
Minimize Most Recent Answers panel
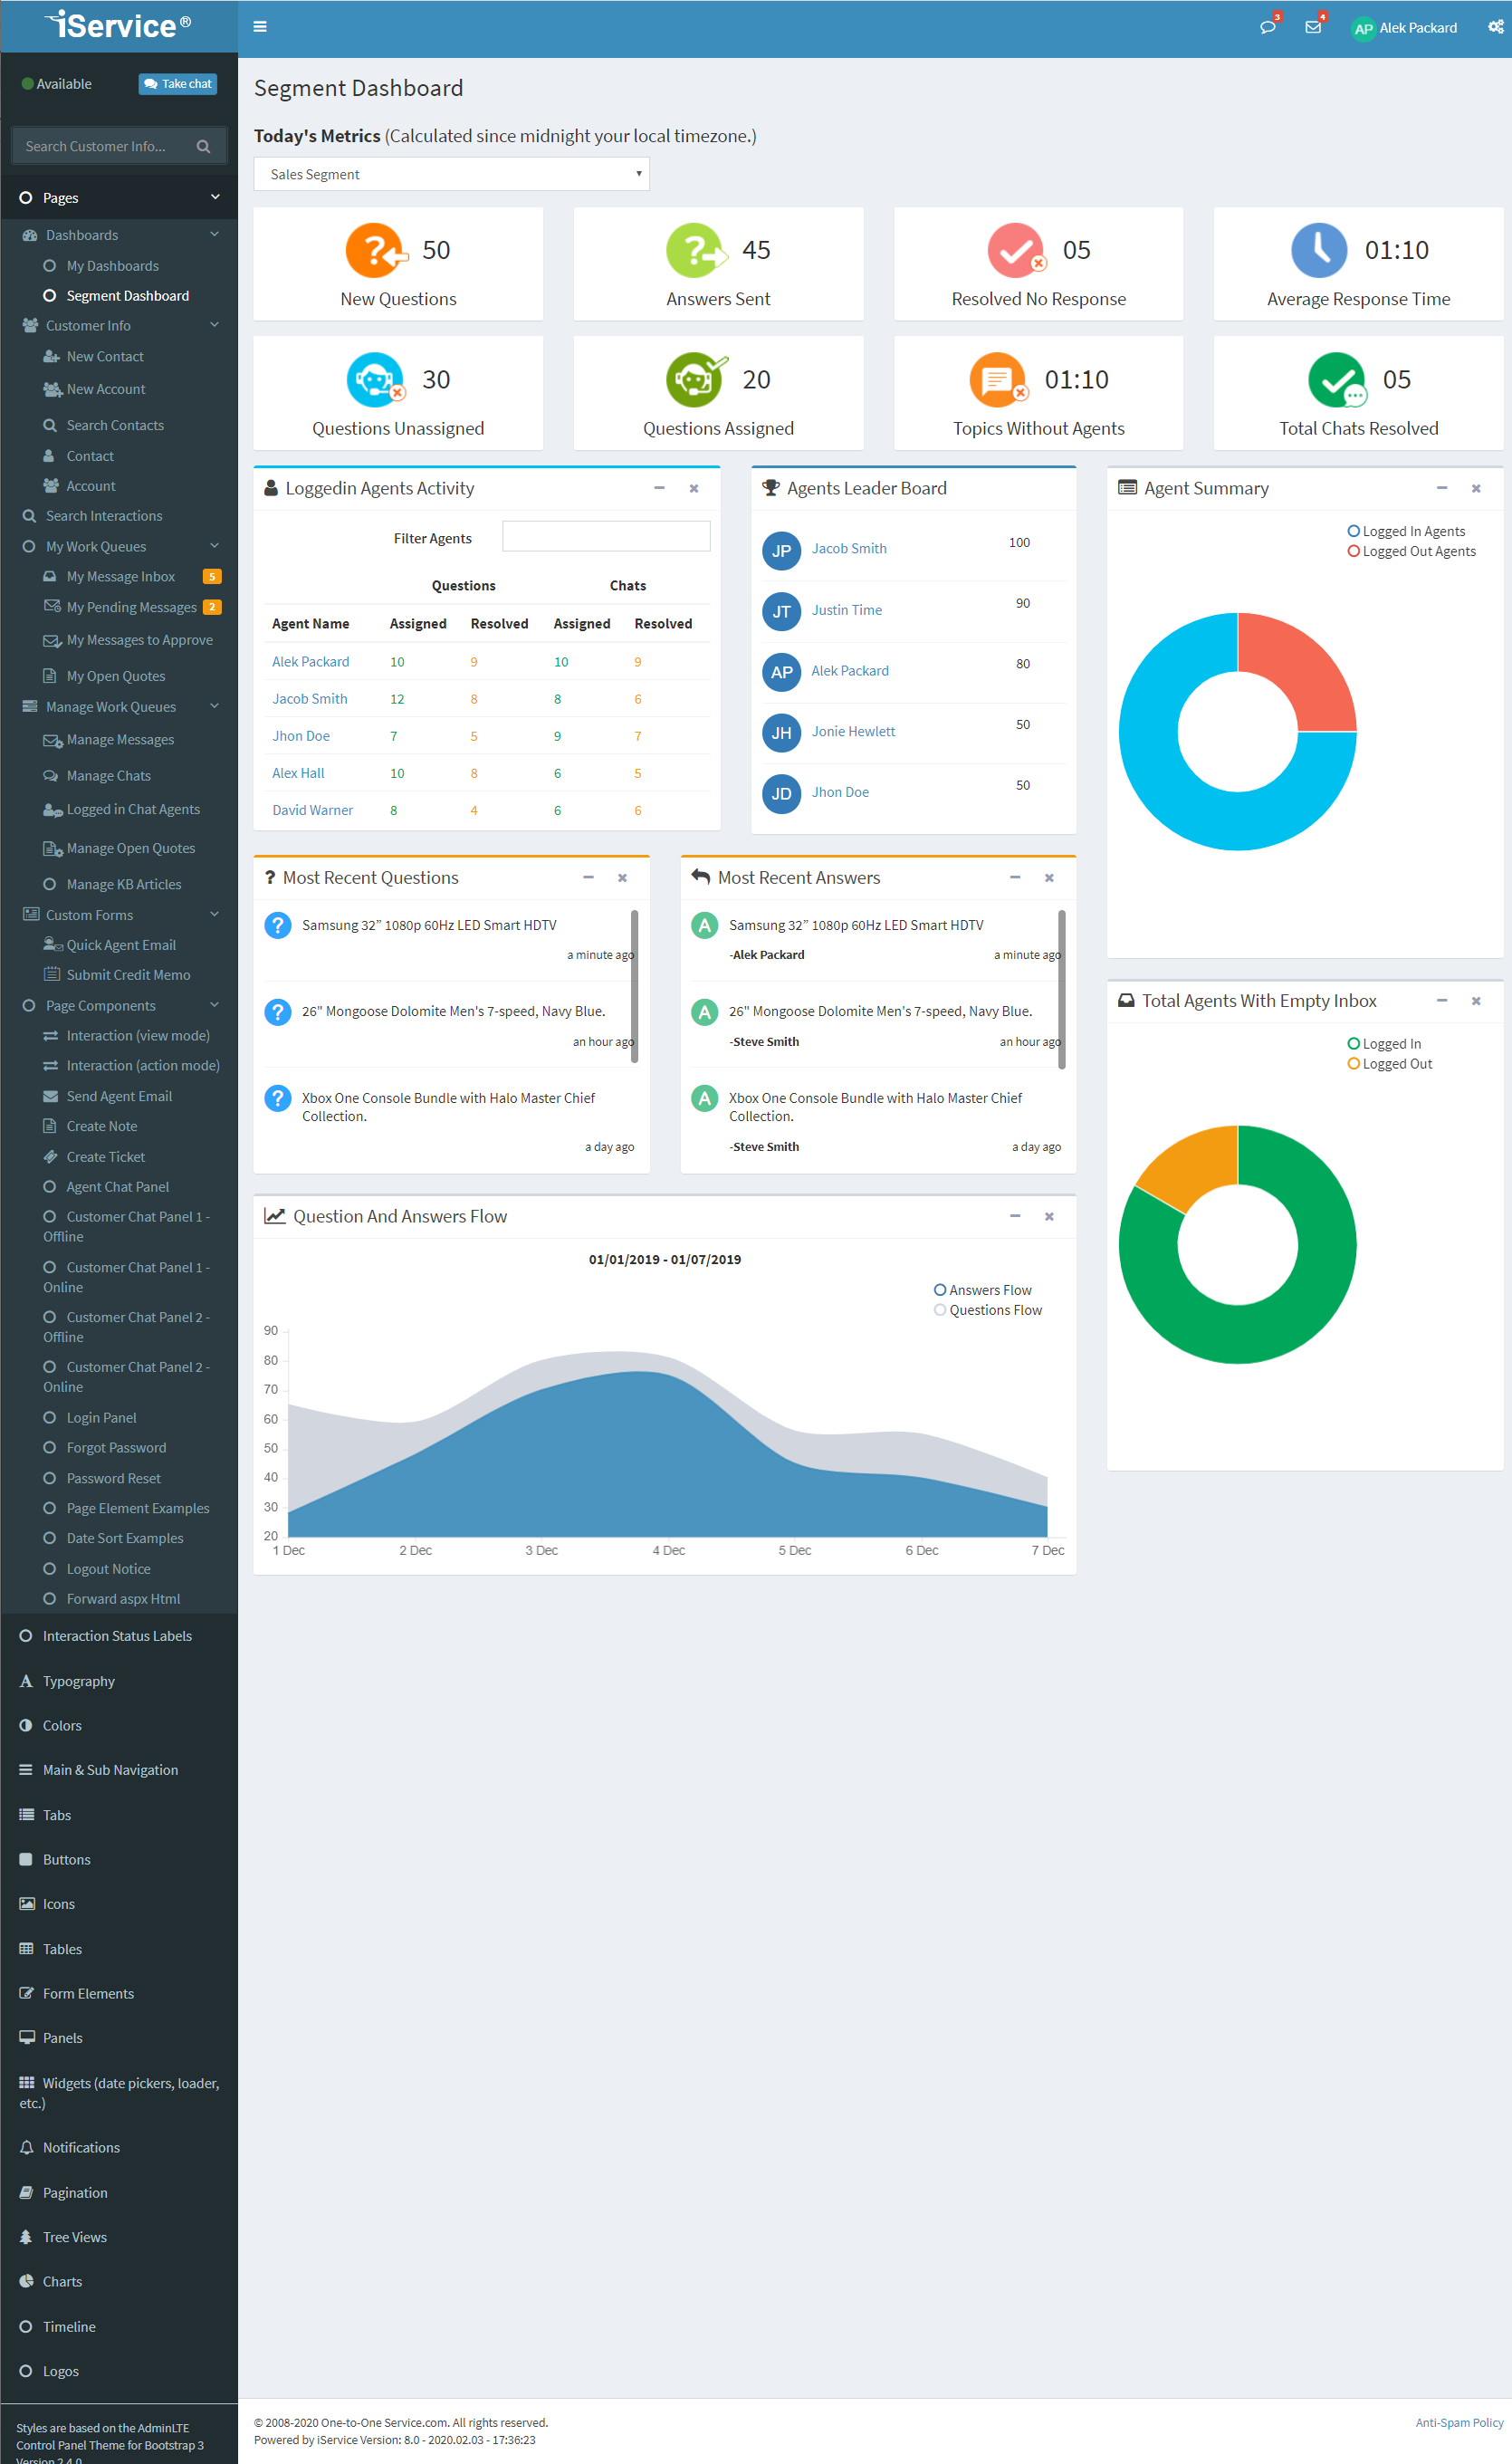[x=1015, y=877]
